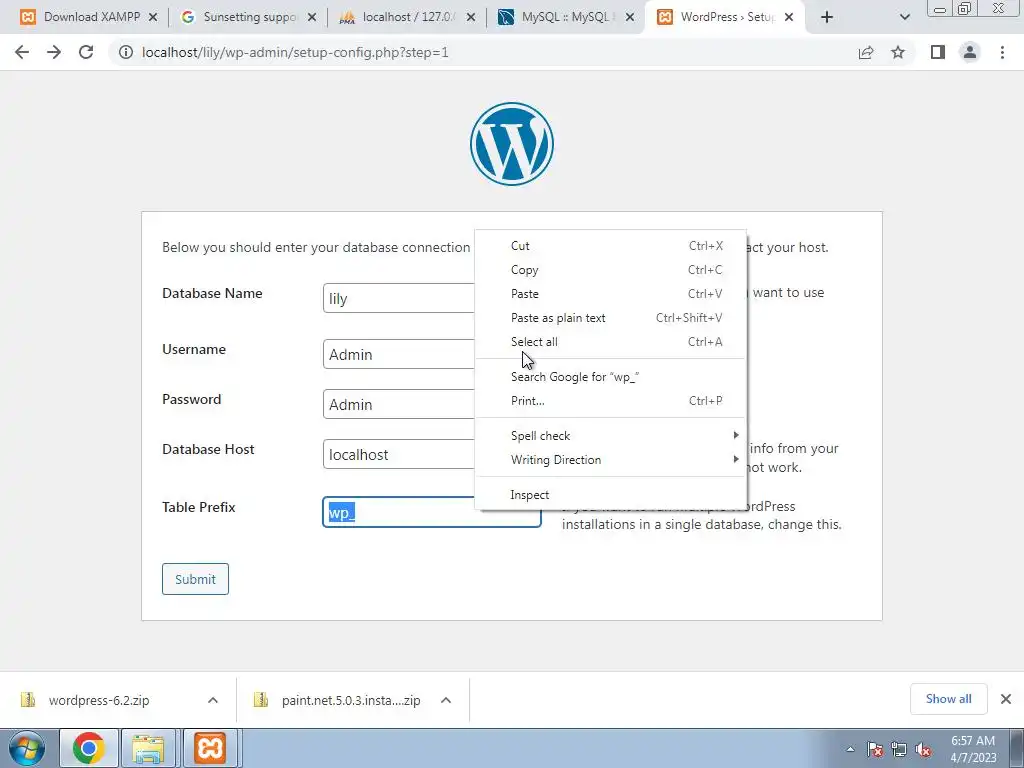Close the downloads bar
The width and height of the screenshot is (1024, 768).
[1006, 699]
